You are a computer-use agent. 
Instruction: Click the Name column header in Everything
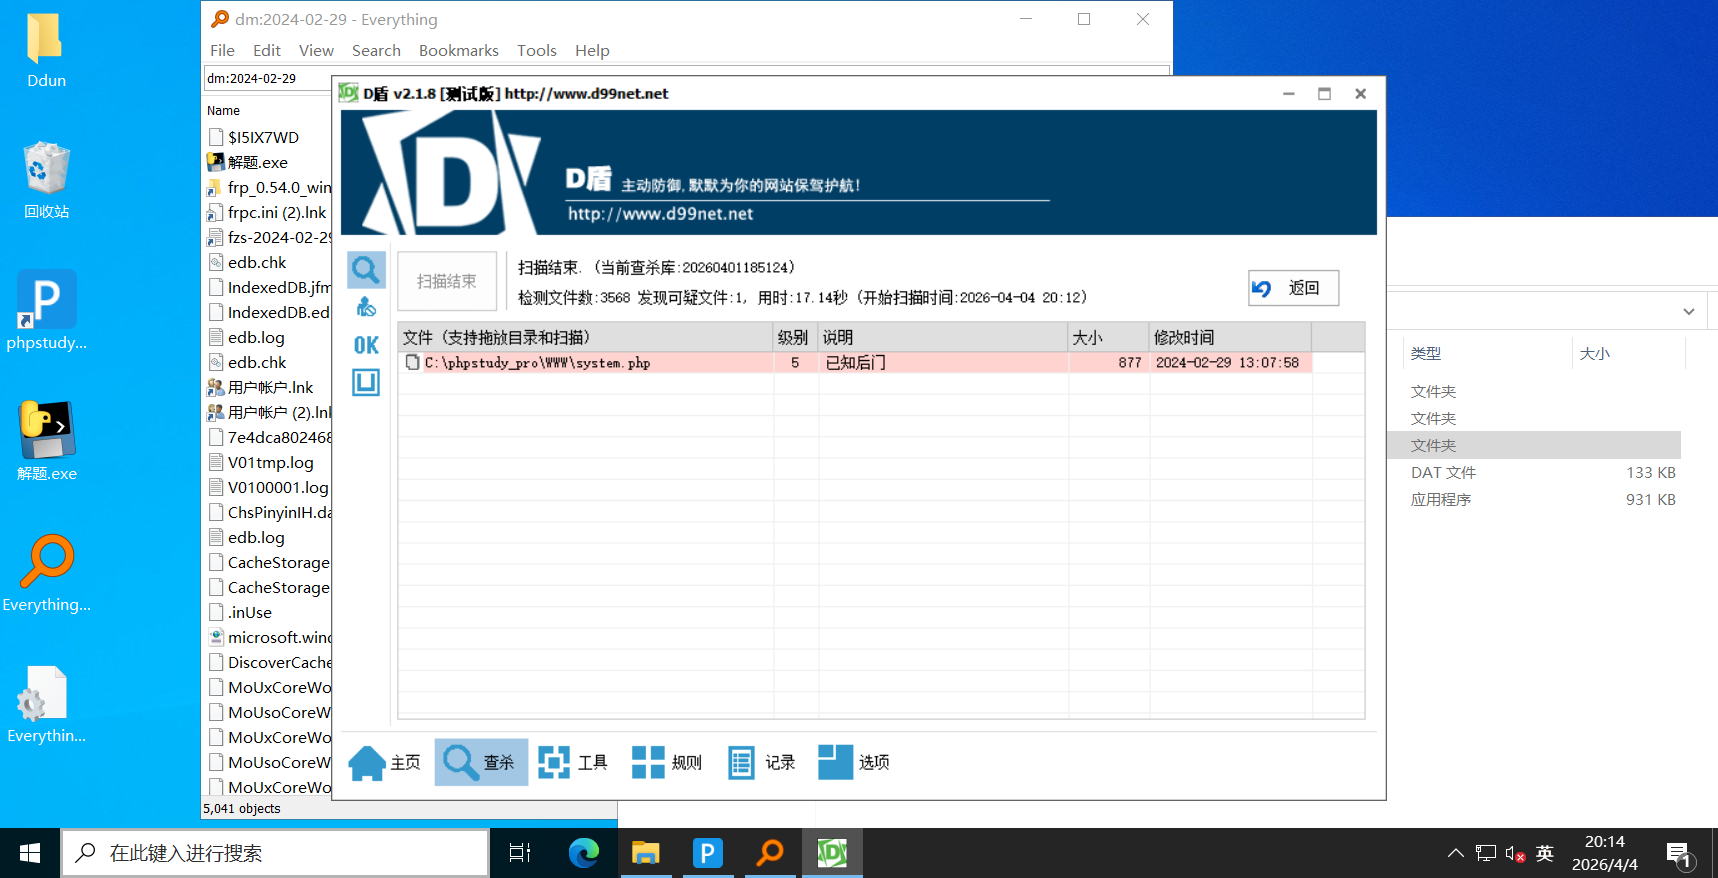(x=224, y=110)
